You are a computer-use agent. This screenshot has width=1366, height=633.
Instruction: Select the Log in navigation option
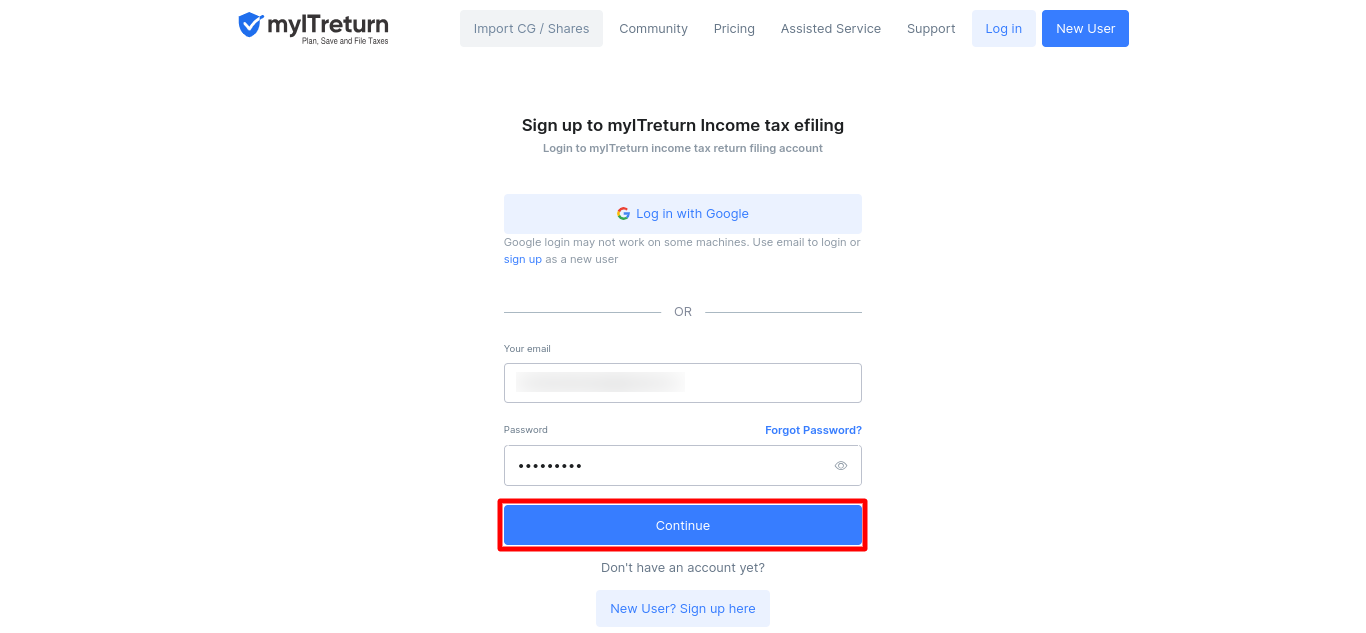tap(1004, 28)
